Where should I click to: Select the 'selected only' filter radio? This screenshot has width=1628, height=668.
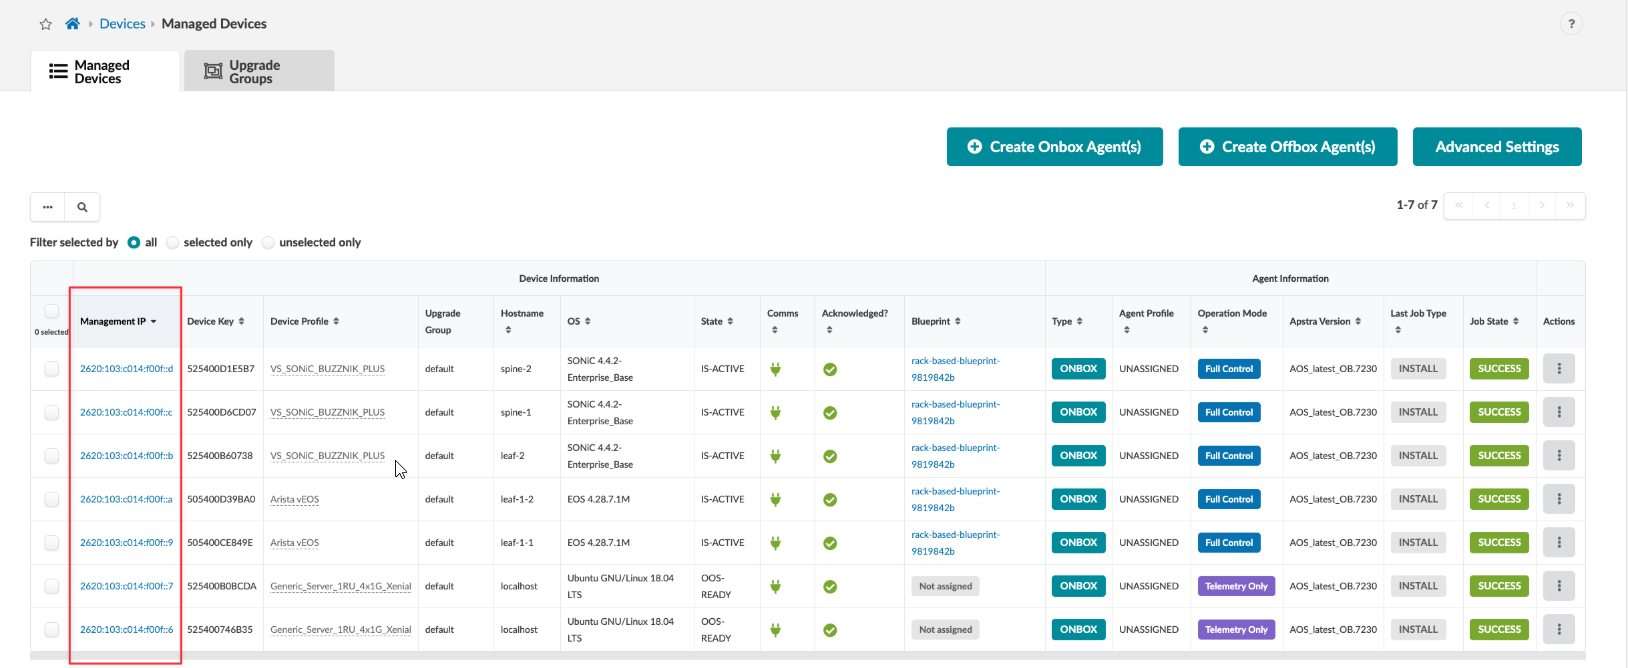[x=173, y=243]
